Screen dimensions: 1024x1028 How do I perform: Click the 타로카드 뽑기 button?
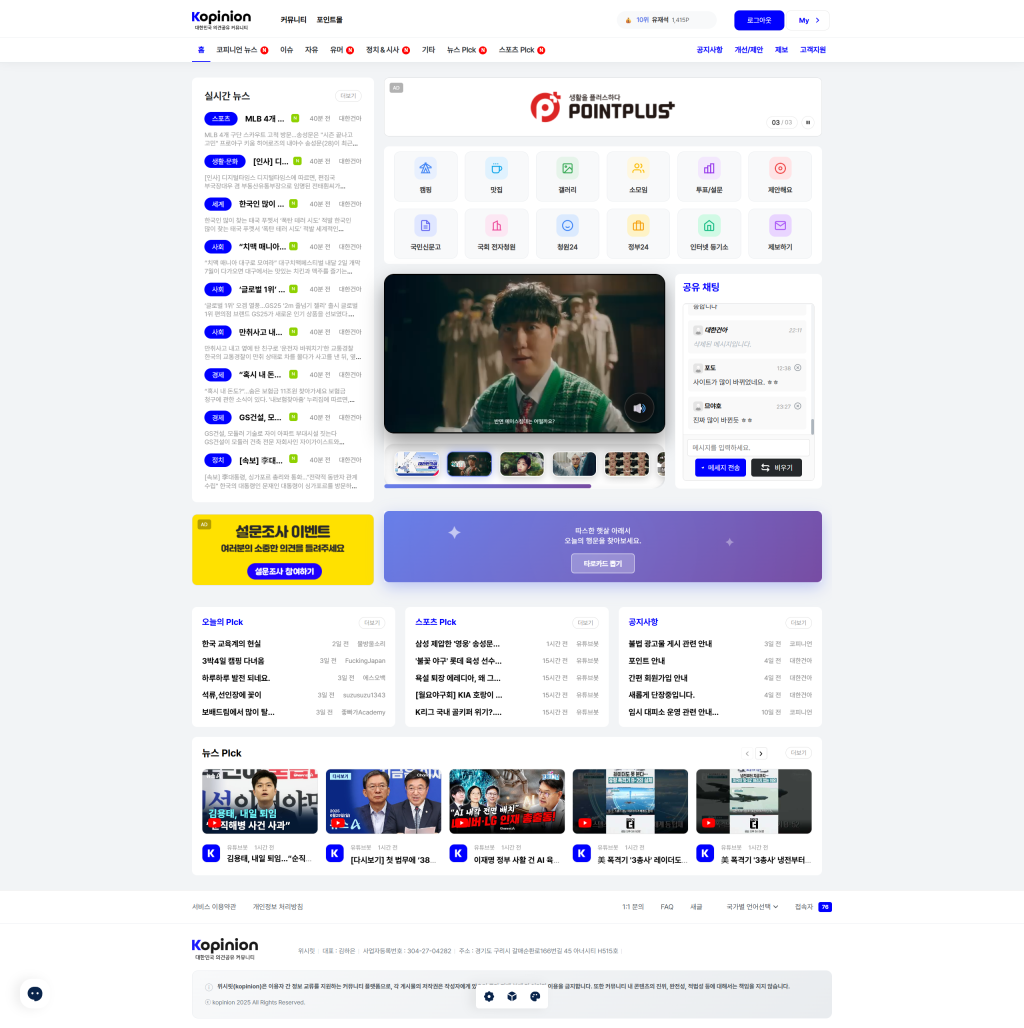pyautogui.click(x=602, y=563)
